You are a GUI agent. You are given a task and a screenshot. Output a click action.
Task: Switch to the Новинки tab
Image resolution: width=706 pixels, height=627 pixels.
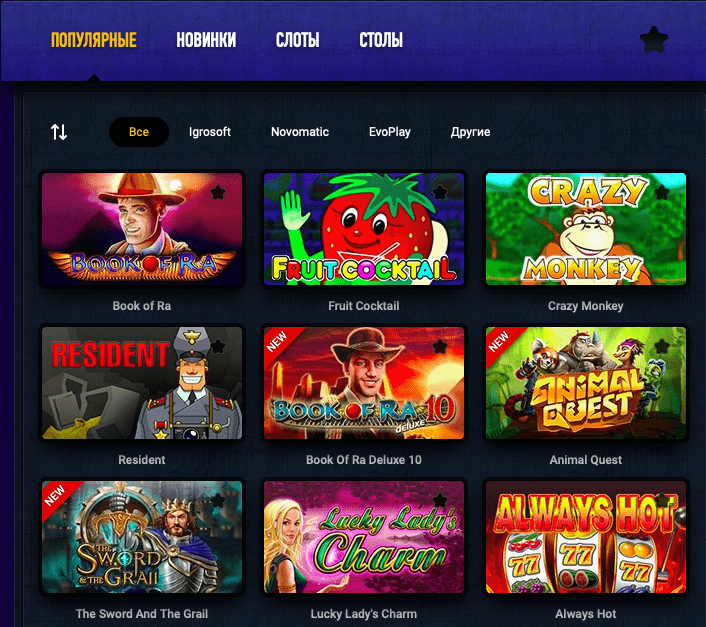pyautogui.click(x=206, y=40)
